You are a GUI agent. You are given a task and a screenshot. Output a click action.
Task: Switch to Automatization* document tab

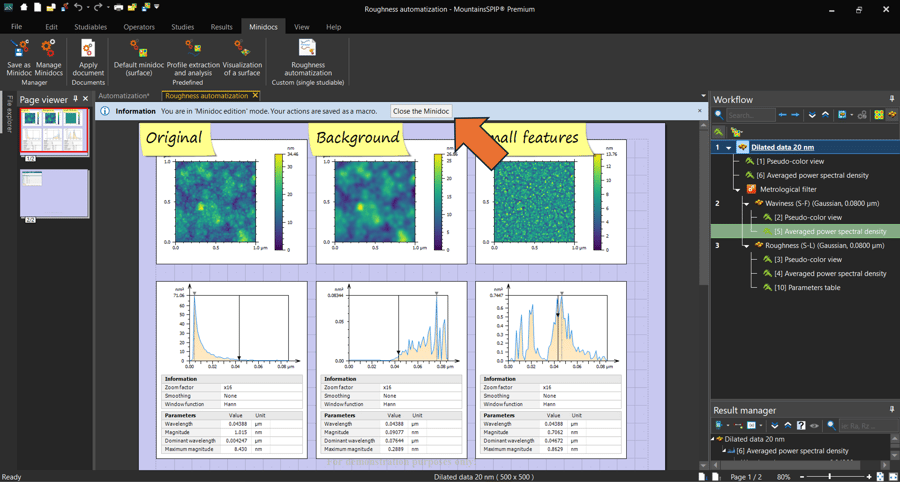(x=124, y=96)
